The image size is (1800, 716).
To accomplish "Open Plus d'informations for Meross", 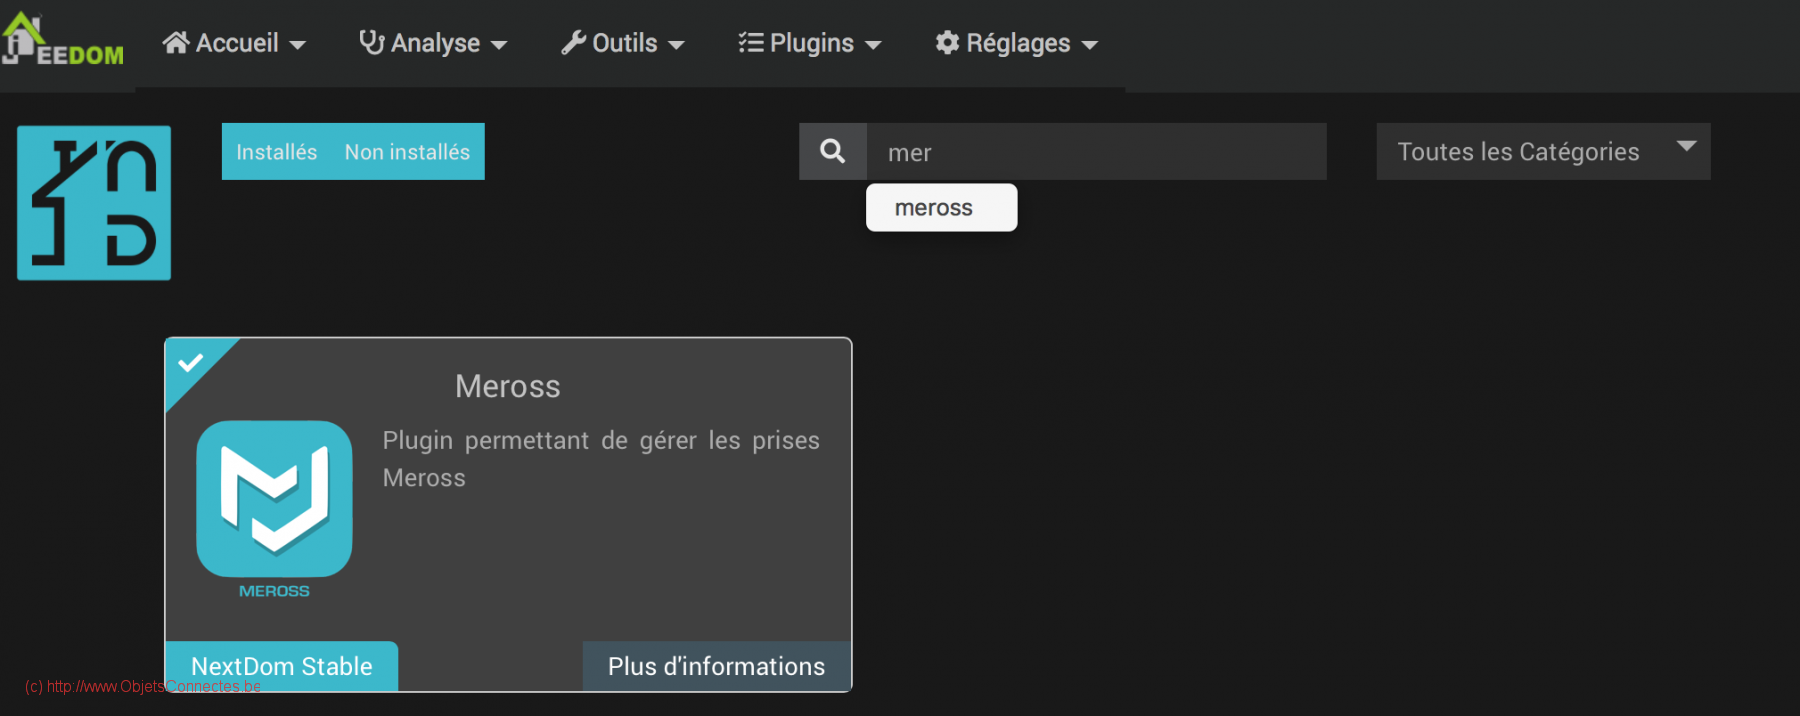I will (716, 666).
